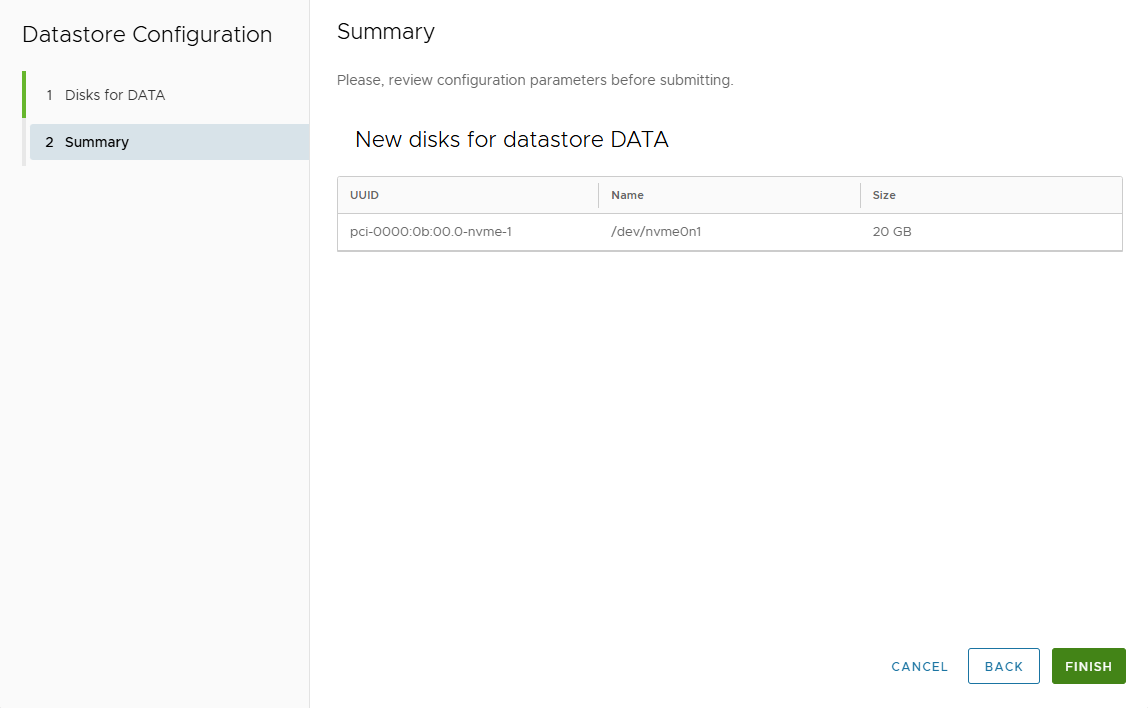Image resolution: width=1148 pixels, height=708 pixels.
Task: Click the green indicator beside Disks for DATA
Action: 23,94
